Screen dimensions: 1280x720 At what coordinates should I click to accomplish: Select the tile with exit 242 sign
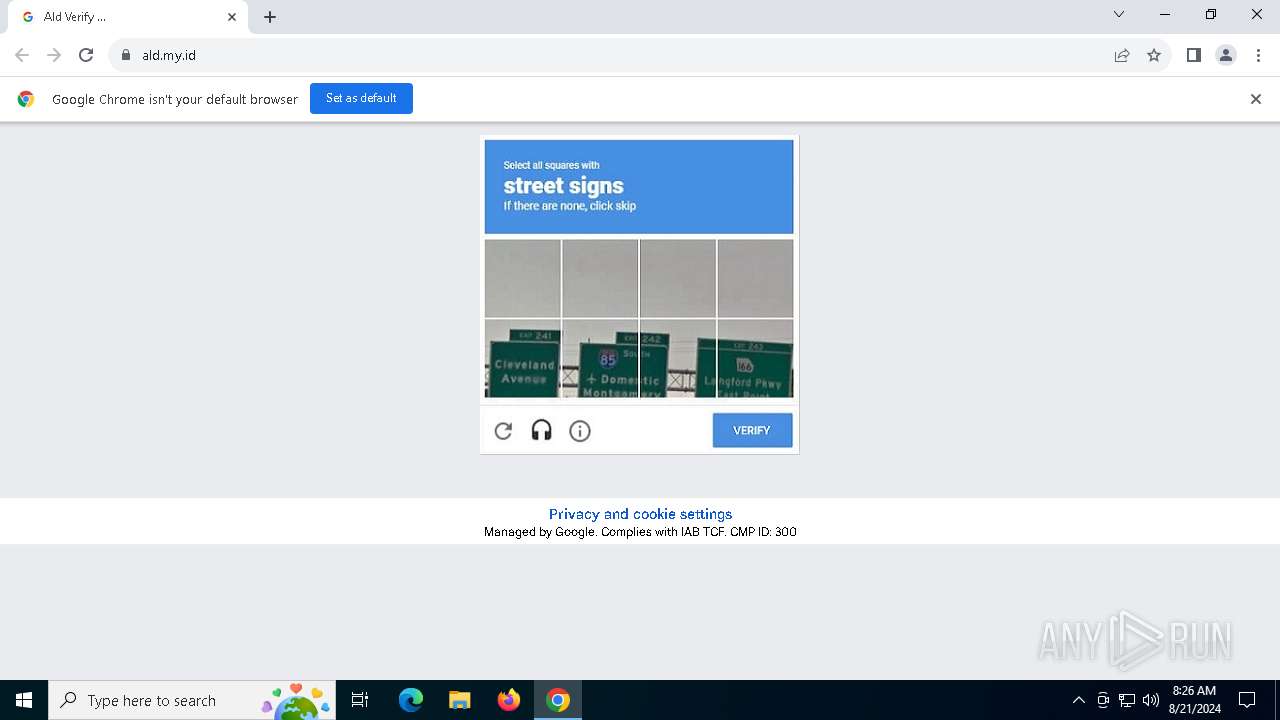coord(677,358)
